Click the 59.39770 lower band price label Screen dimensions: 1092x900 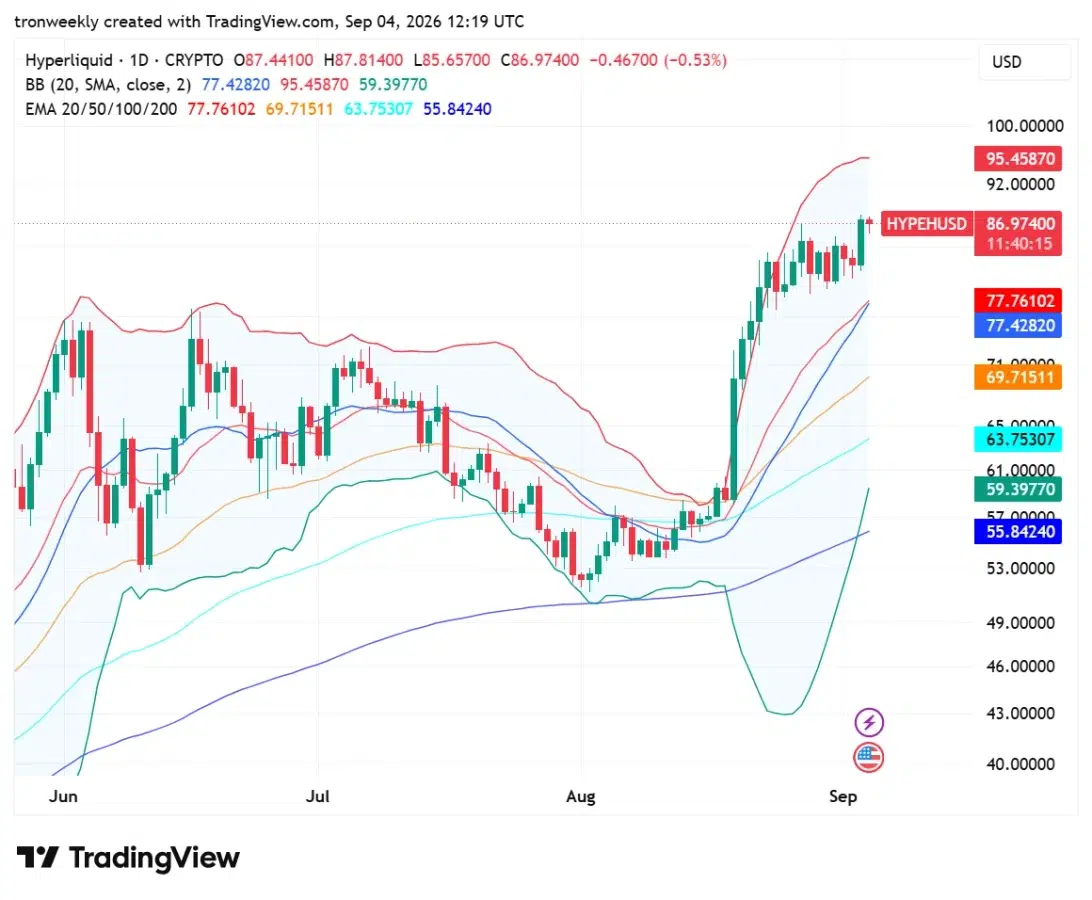point(1017,490)
